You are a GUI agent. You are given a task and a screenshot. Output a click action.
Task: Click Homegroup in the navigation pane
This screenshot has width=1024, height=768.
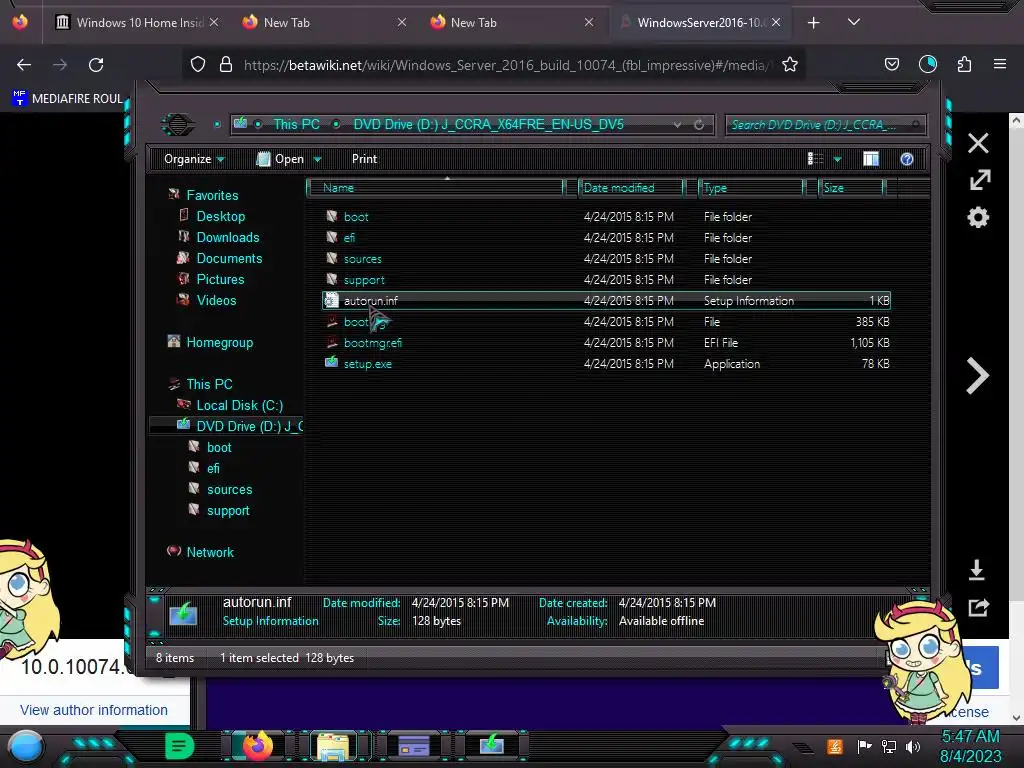pyautogui.click(x=219, y=342)
